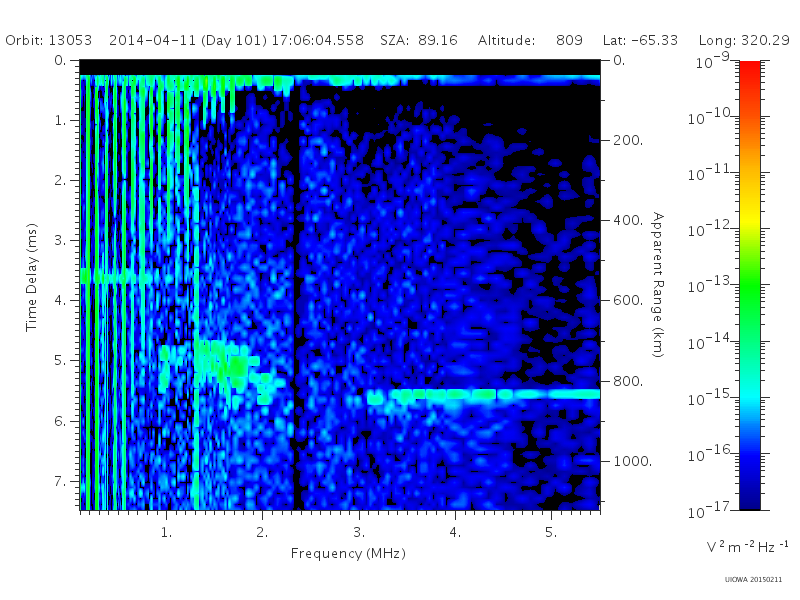Click the 'Long: 320.29' header value
The image size is (800, 600).
coord(744,40)
